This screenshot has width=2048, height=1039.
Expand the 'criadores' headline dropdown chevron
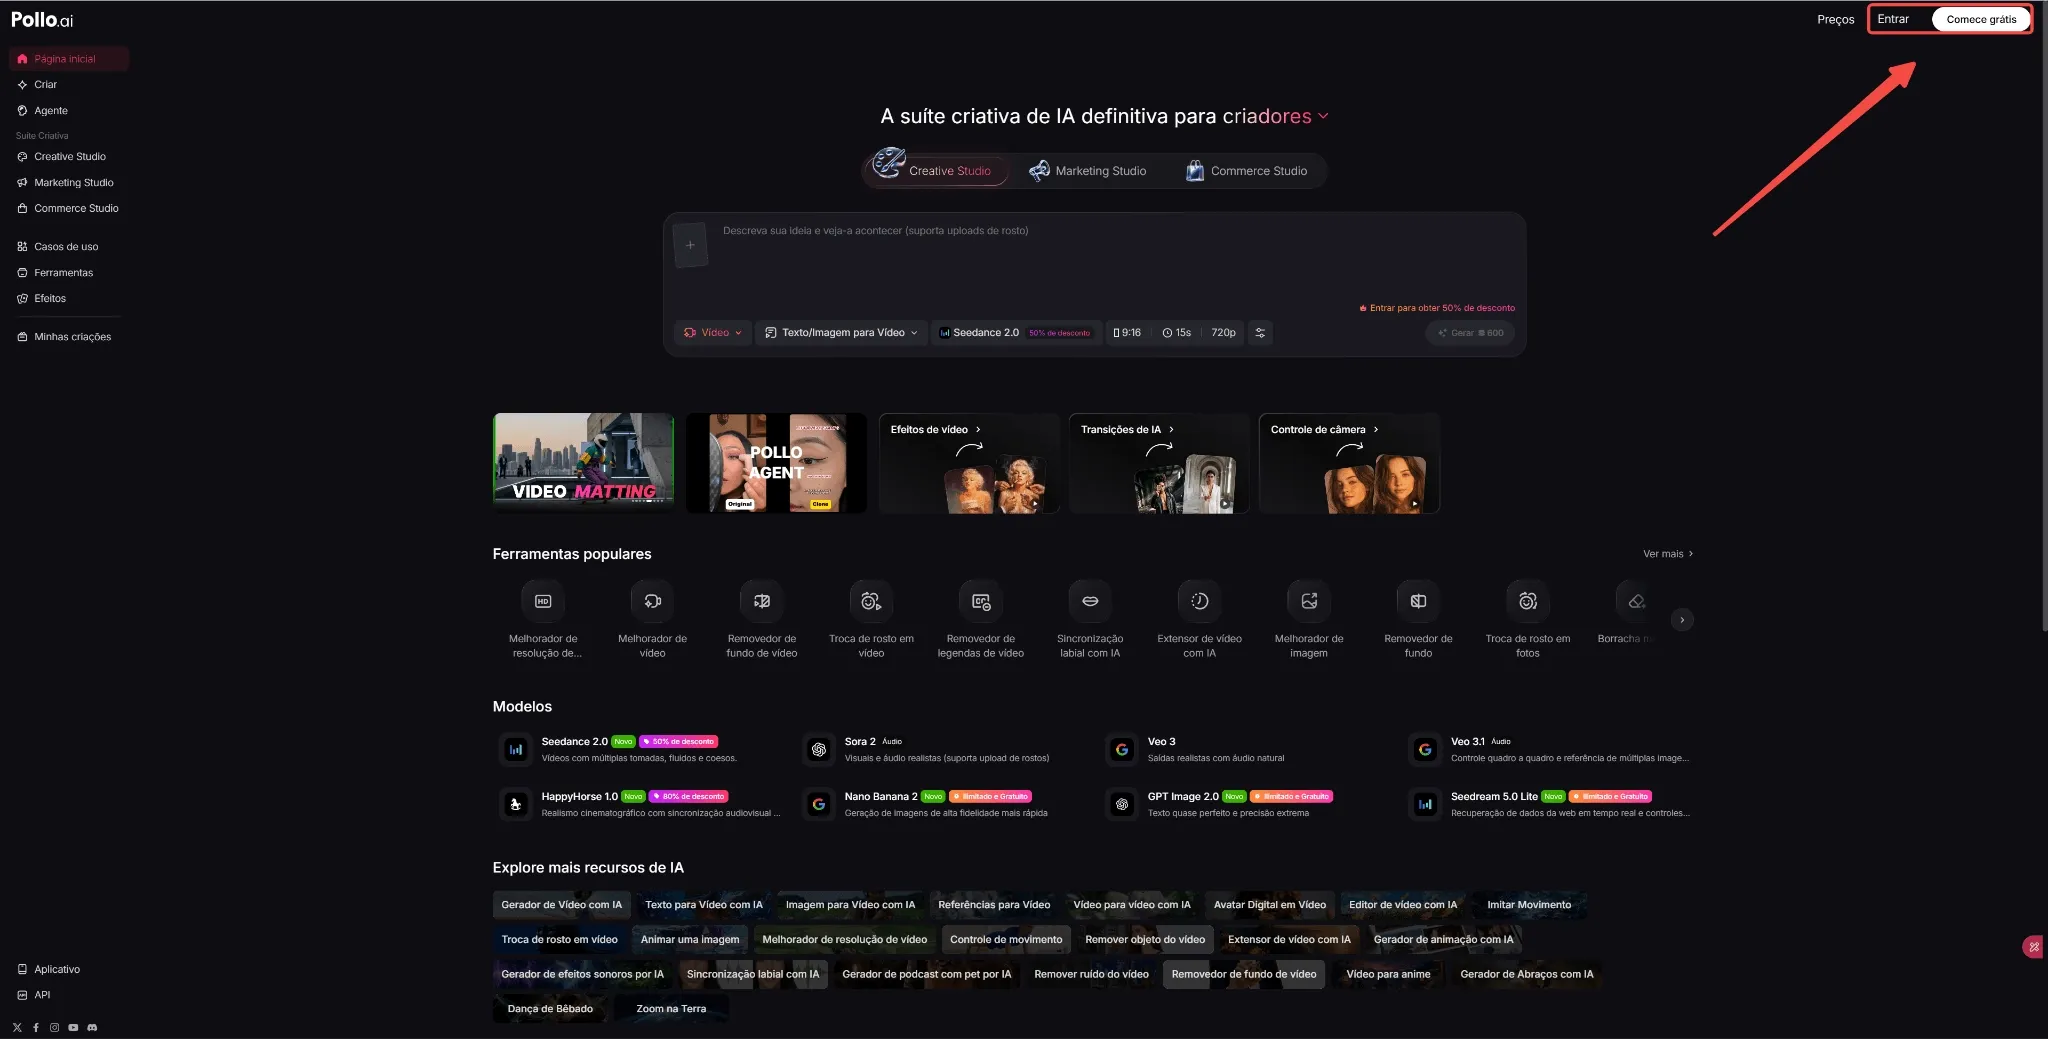1323,116
